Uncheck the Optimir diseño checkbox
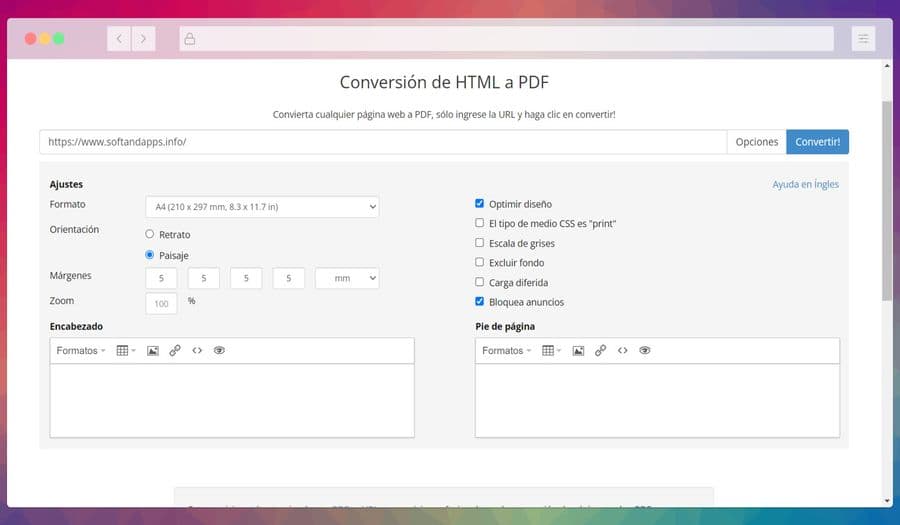This screenshot has height=525, width=900. [x=480, y=204]
